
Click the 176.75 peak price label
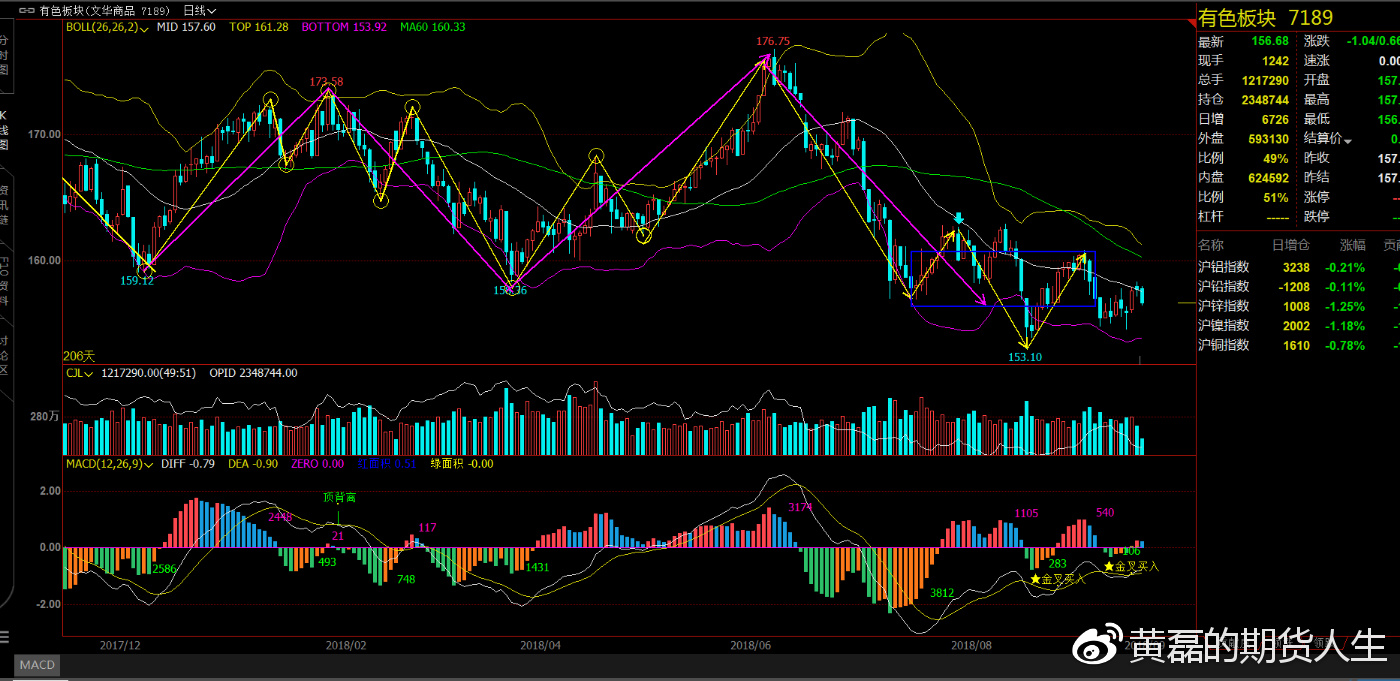point(773,42)
